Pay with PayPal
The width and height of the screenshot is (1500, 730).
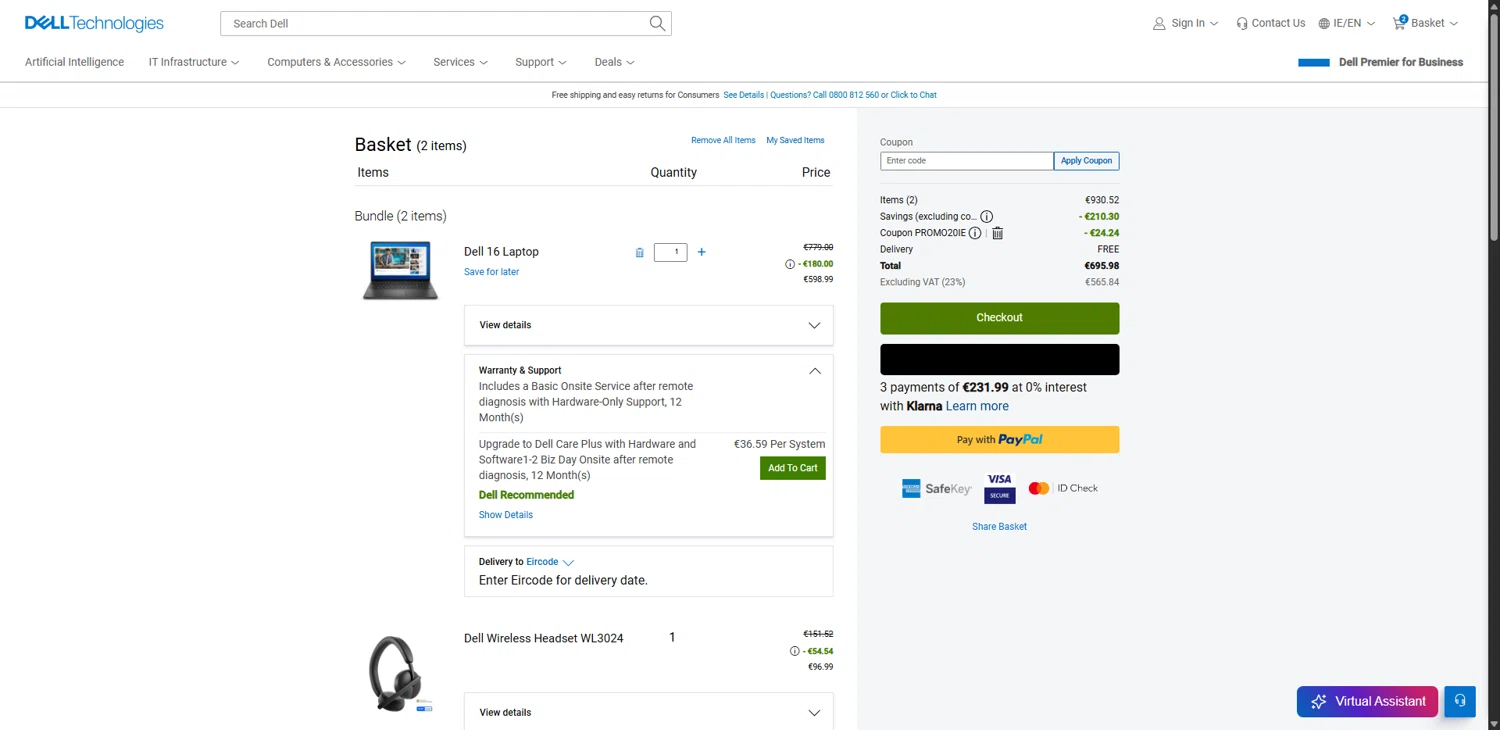(x=999, y=440)
